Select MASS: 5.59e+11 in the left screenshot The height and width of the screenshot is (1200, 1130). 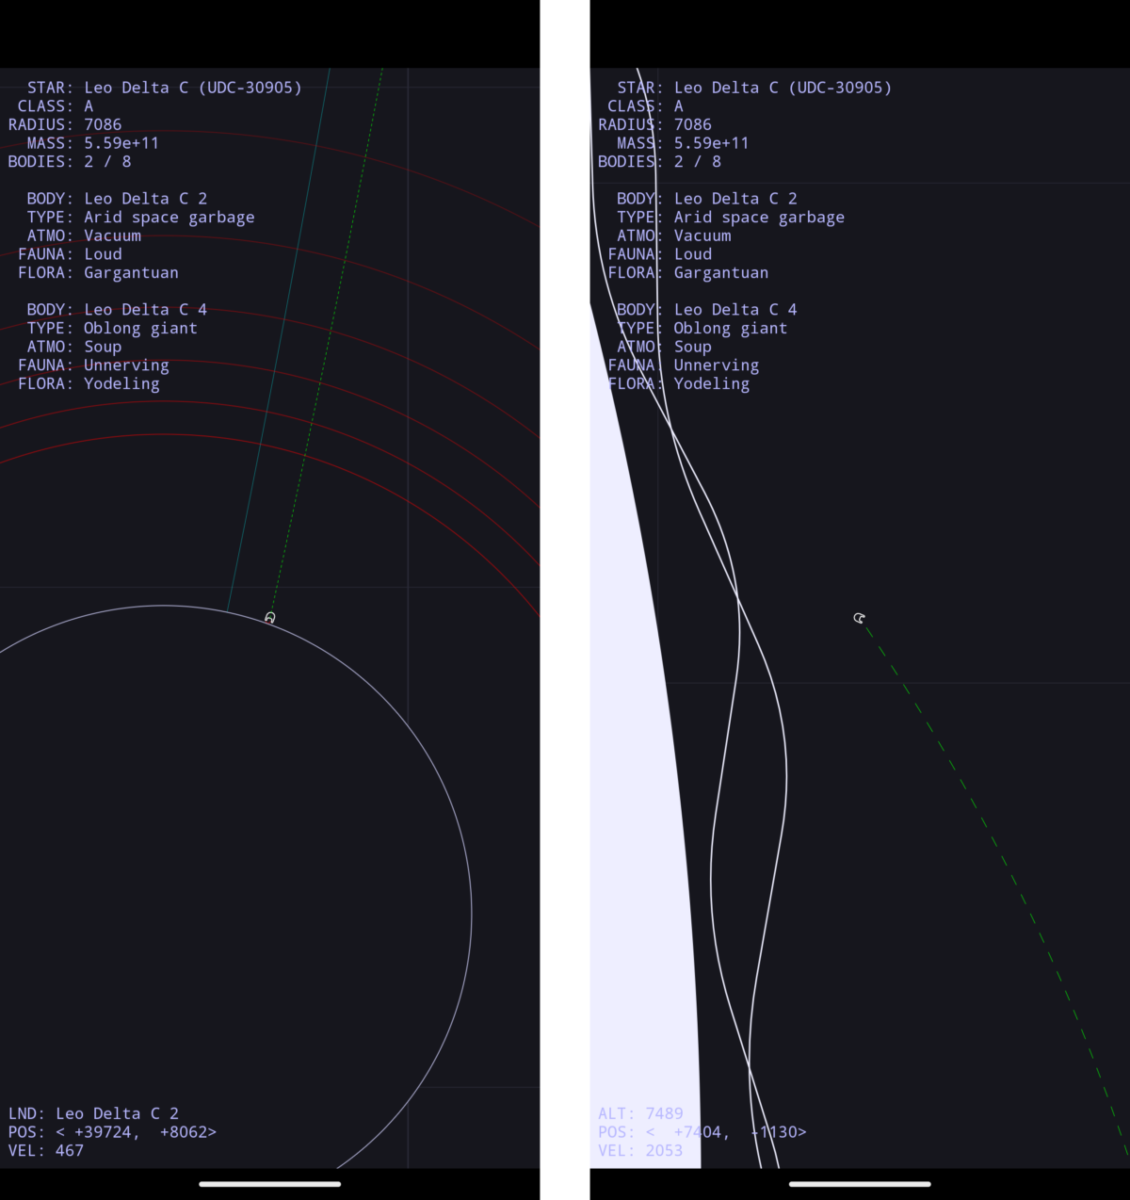tap(93, 143)
